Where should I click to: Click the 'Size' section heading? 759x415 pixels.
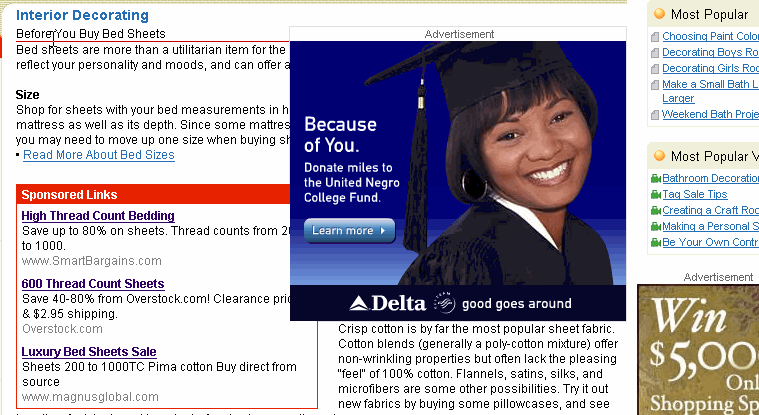[27, 94]
